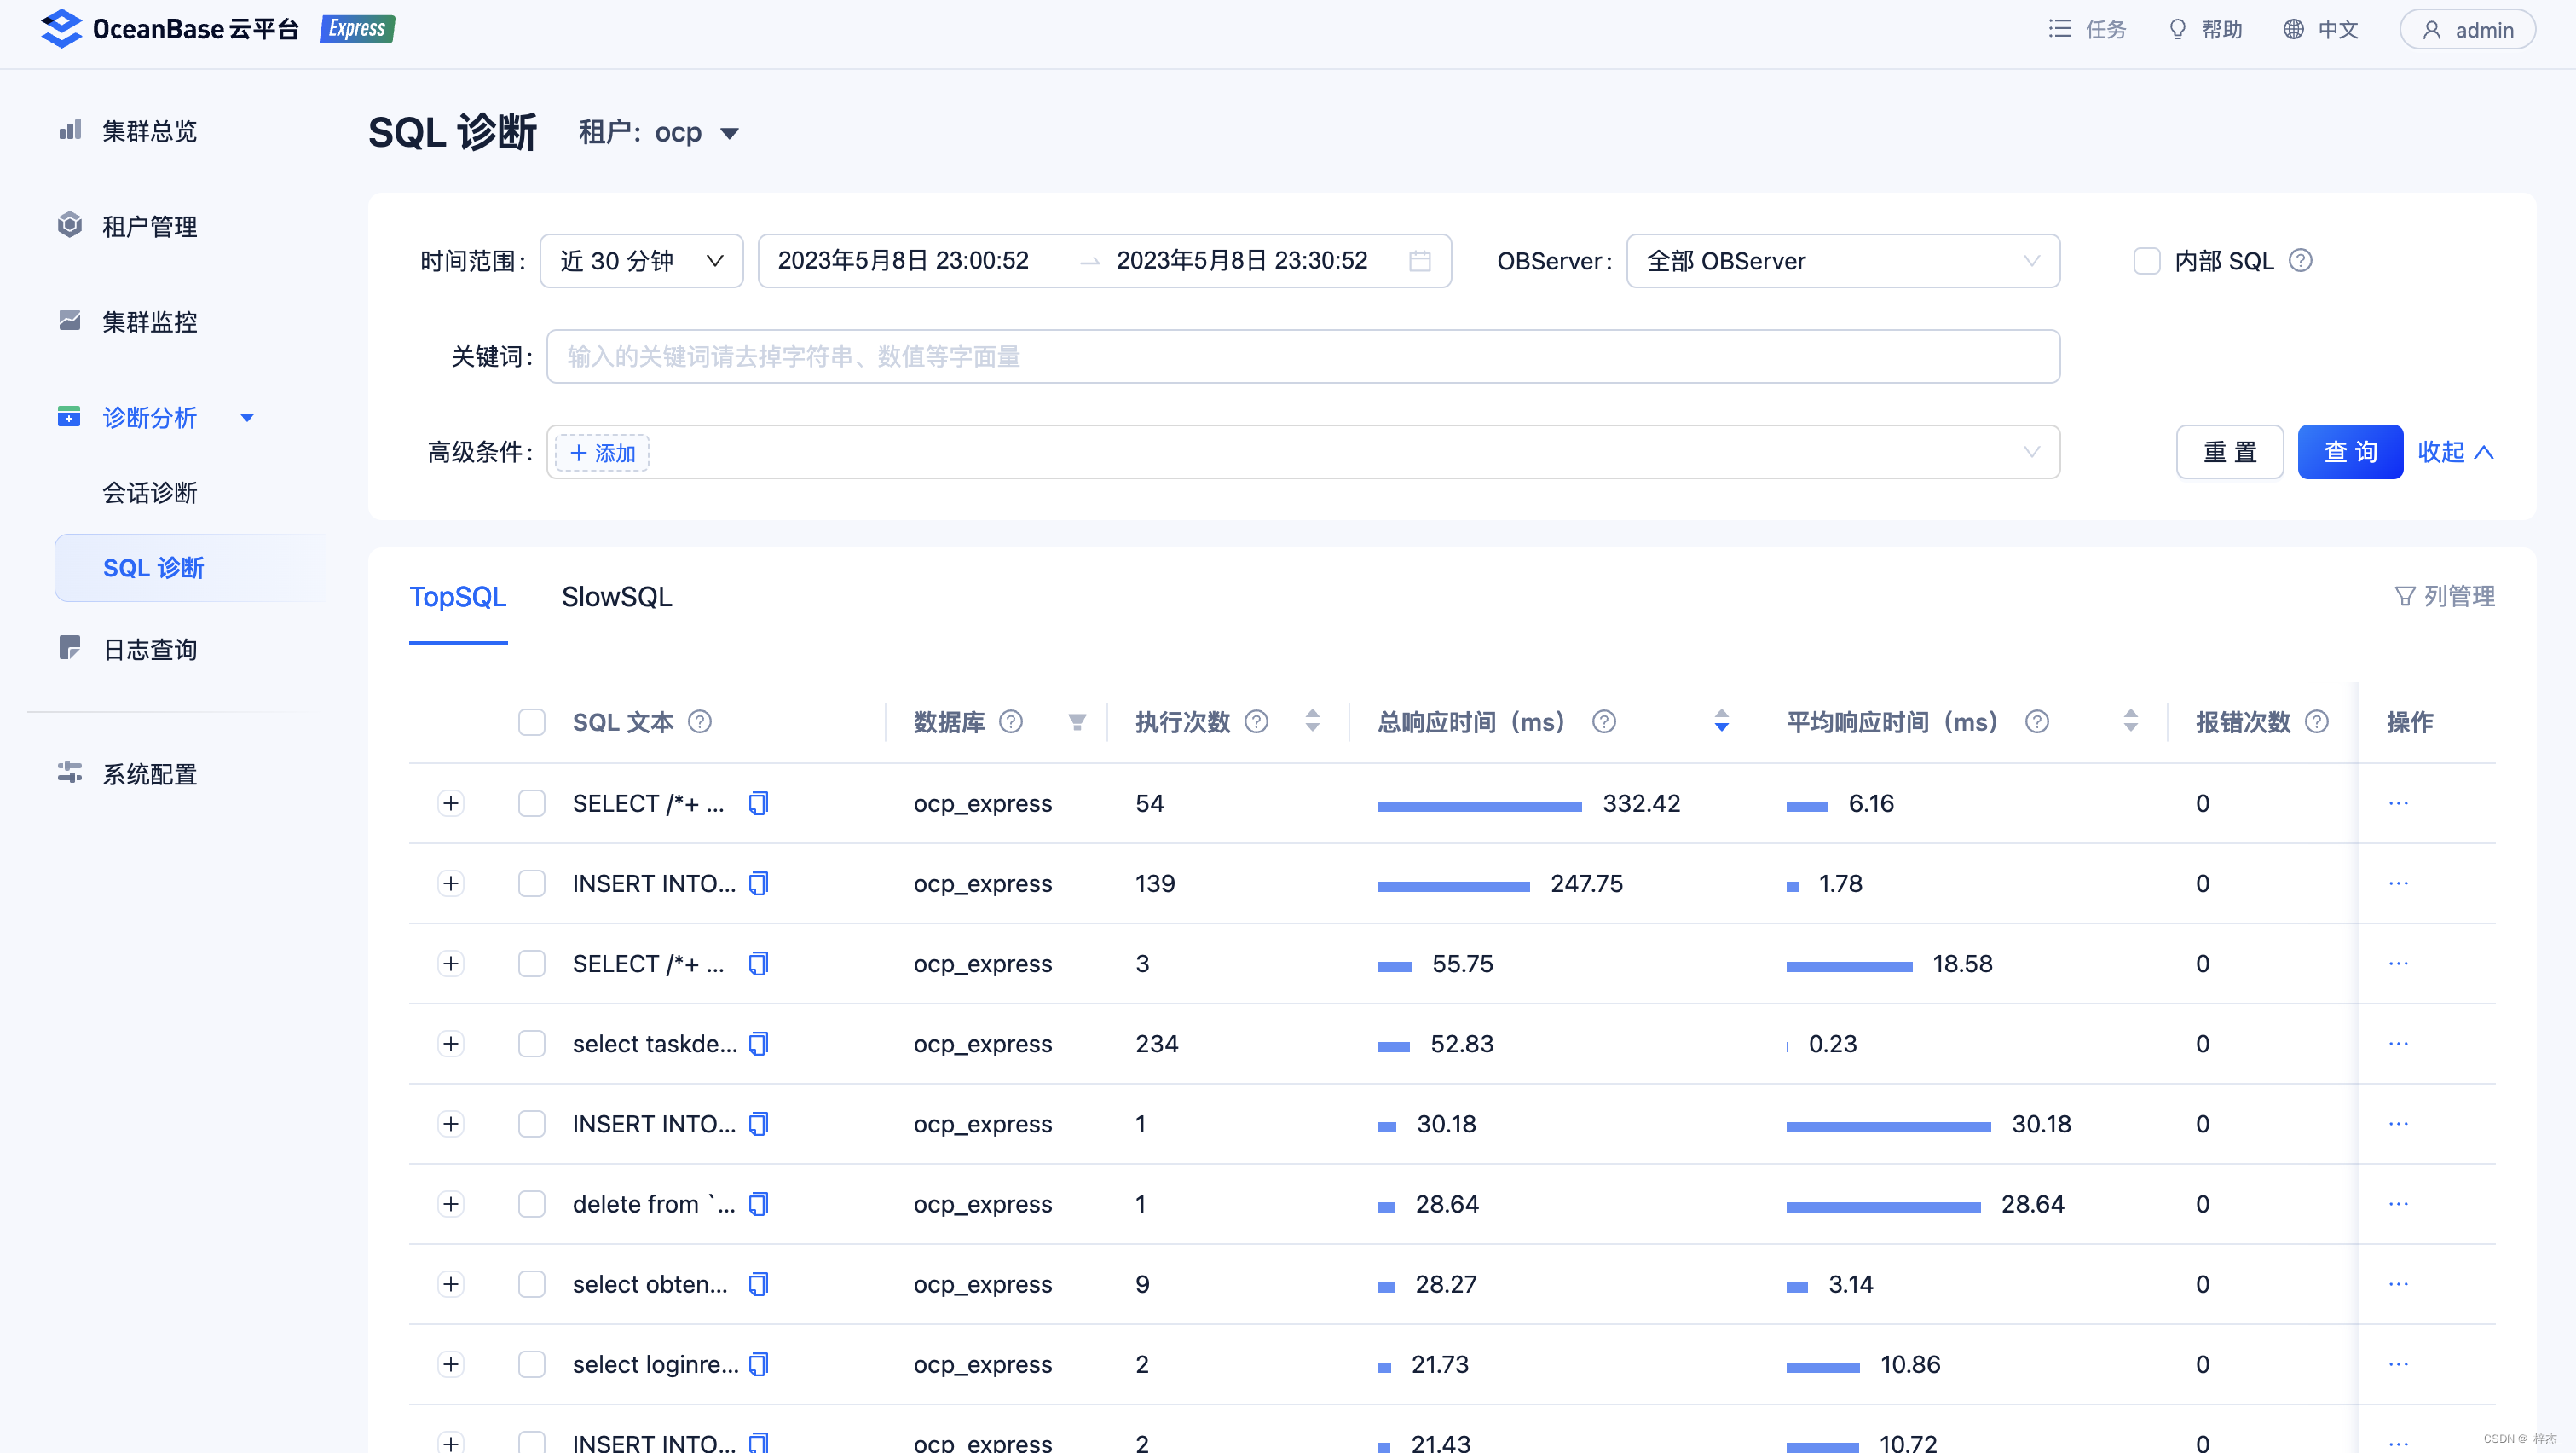Focus the 关键词 keyword input field
Image resolution: width=2576 pixels, height=1453 pixels.
click(1302, 357)
